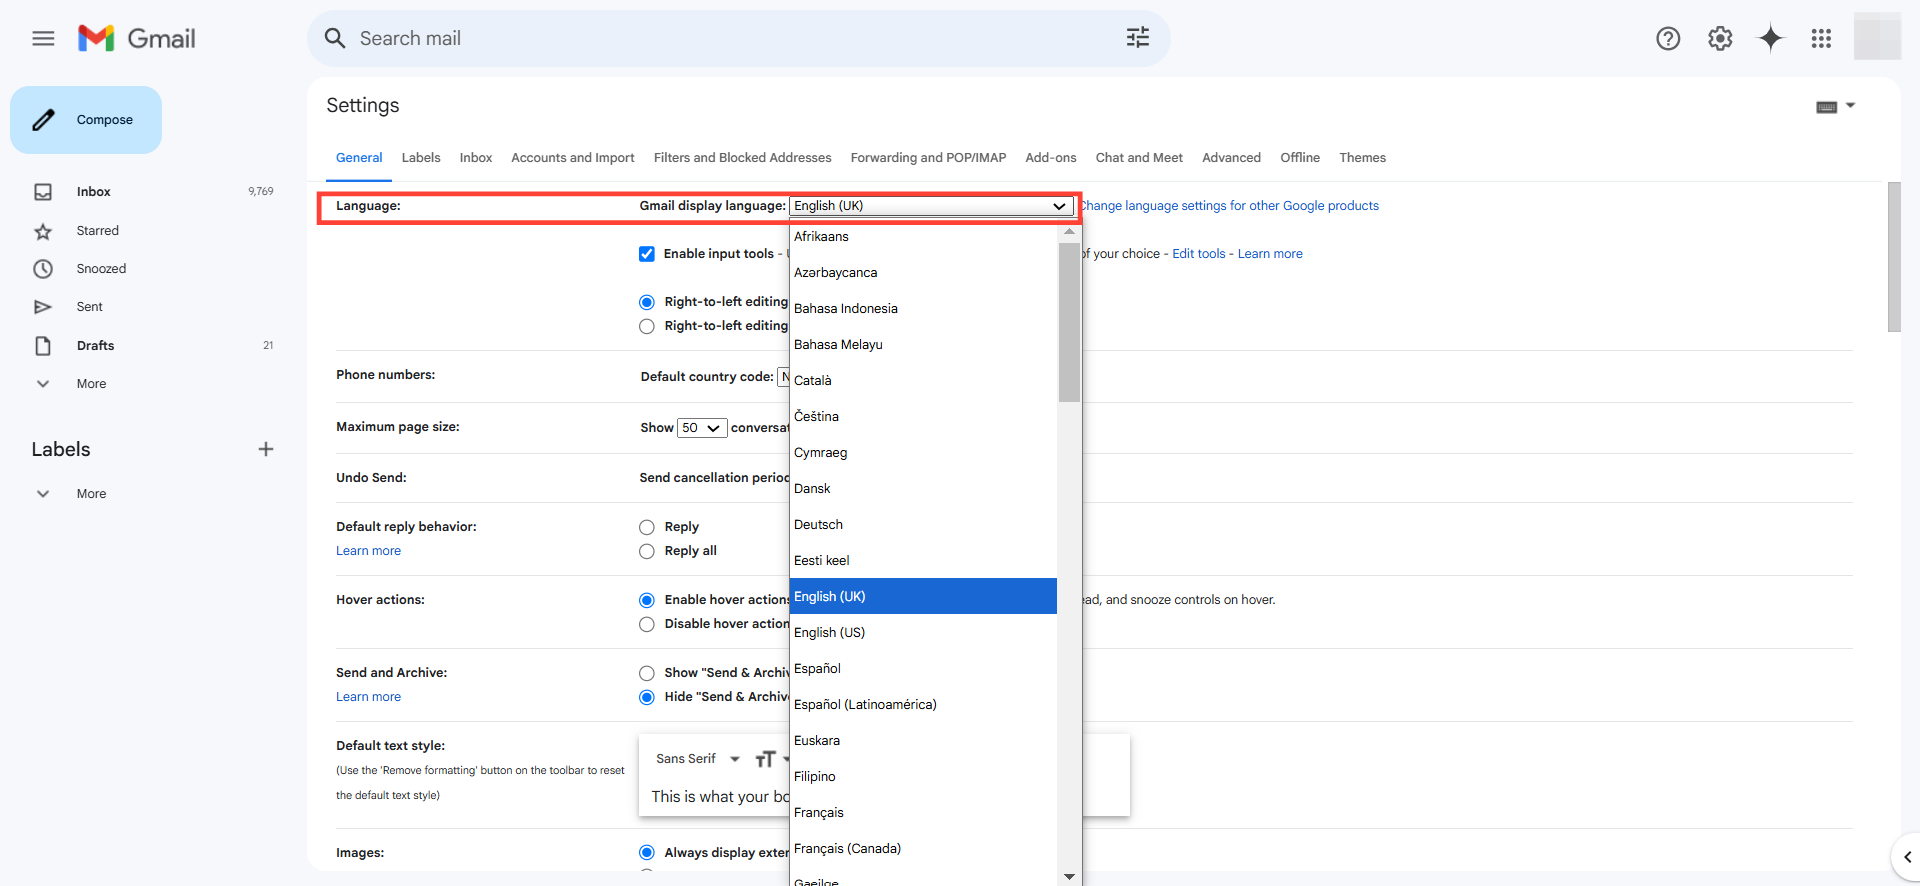The width and height of the screenshot is (1920, 886).
Task: Expand More under the Drafts folder
Action: pyautogui.click(x=90, y=384)
